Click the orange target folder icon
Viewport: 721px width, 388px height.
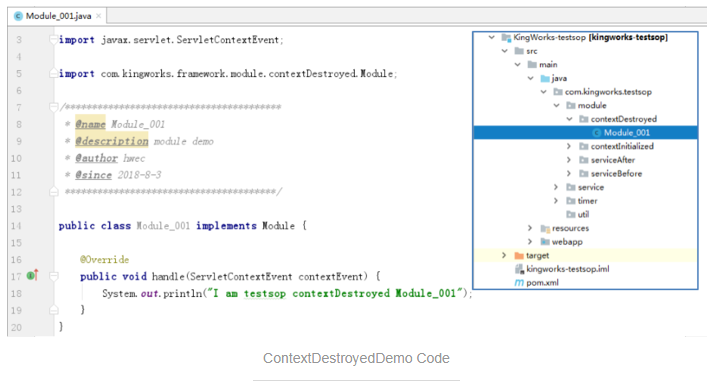(519, 256)
